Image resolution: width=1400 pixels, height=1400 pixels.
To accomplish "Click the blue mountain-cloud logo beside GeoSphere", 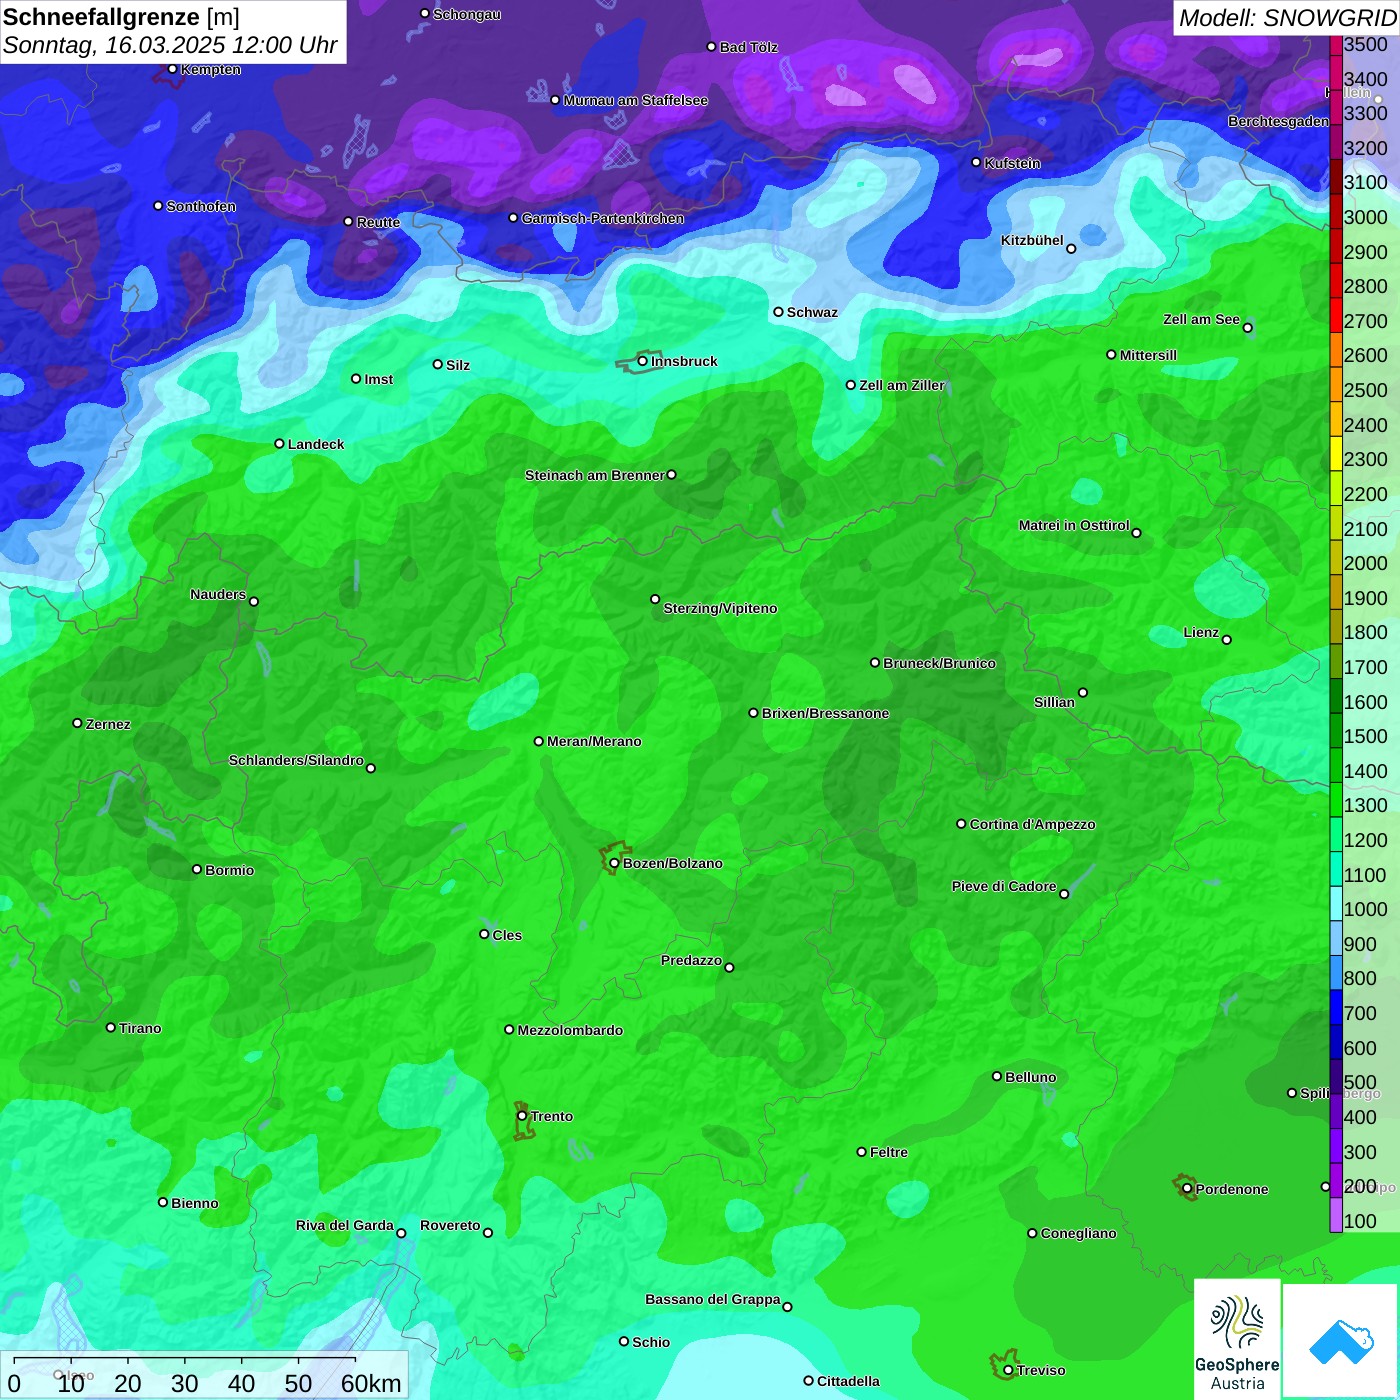I will click(x=1341, y=1341).
